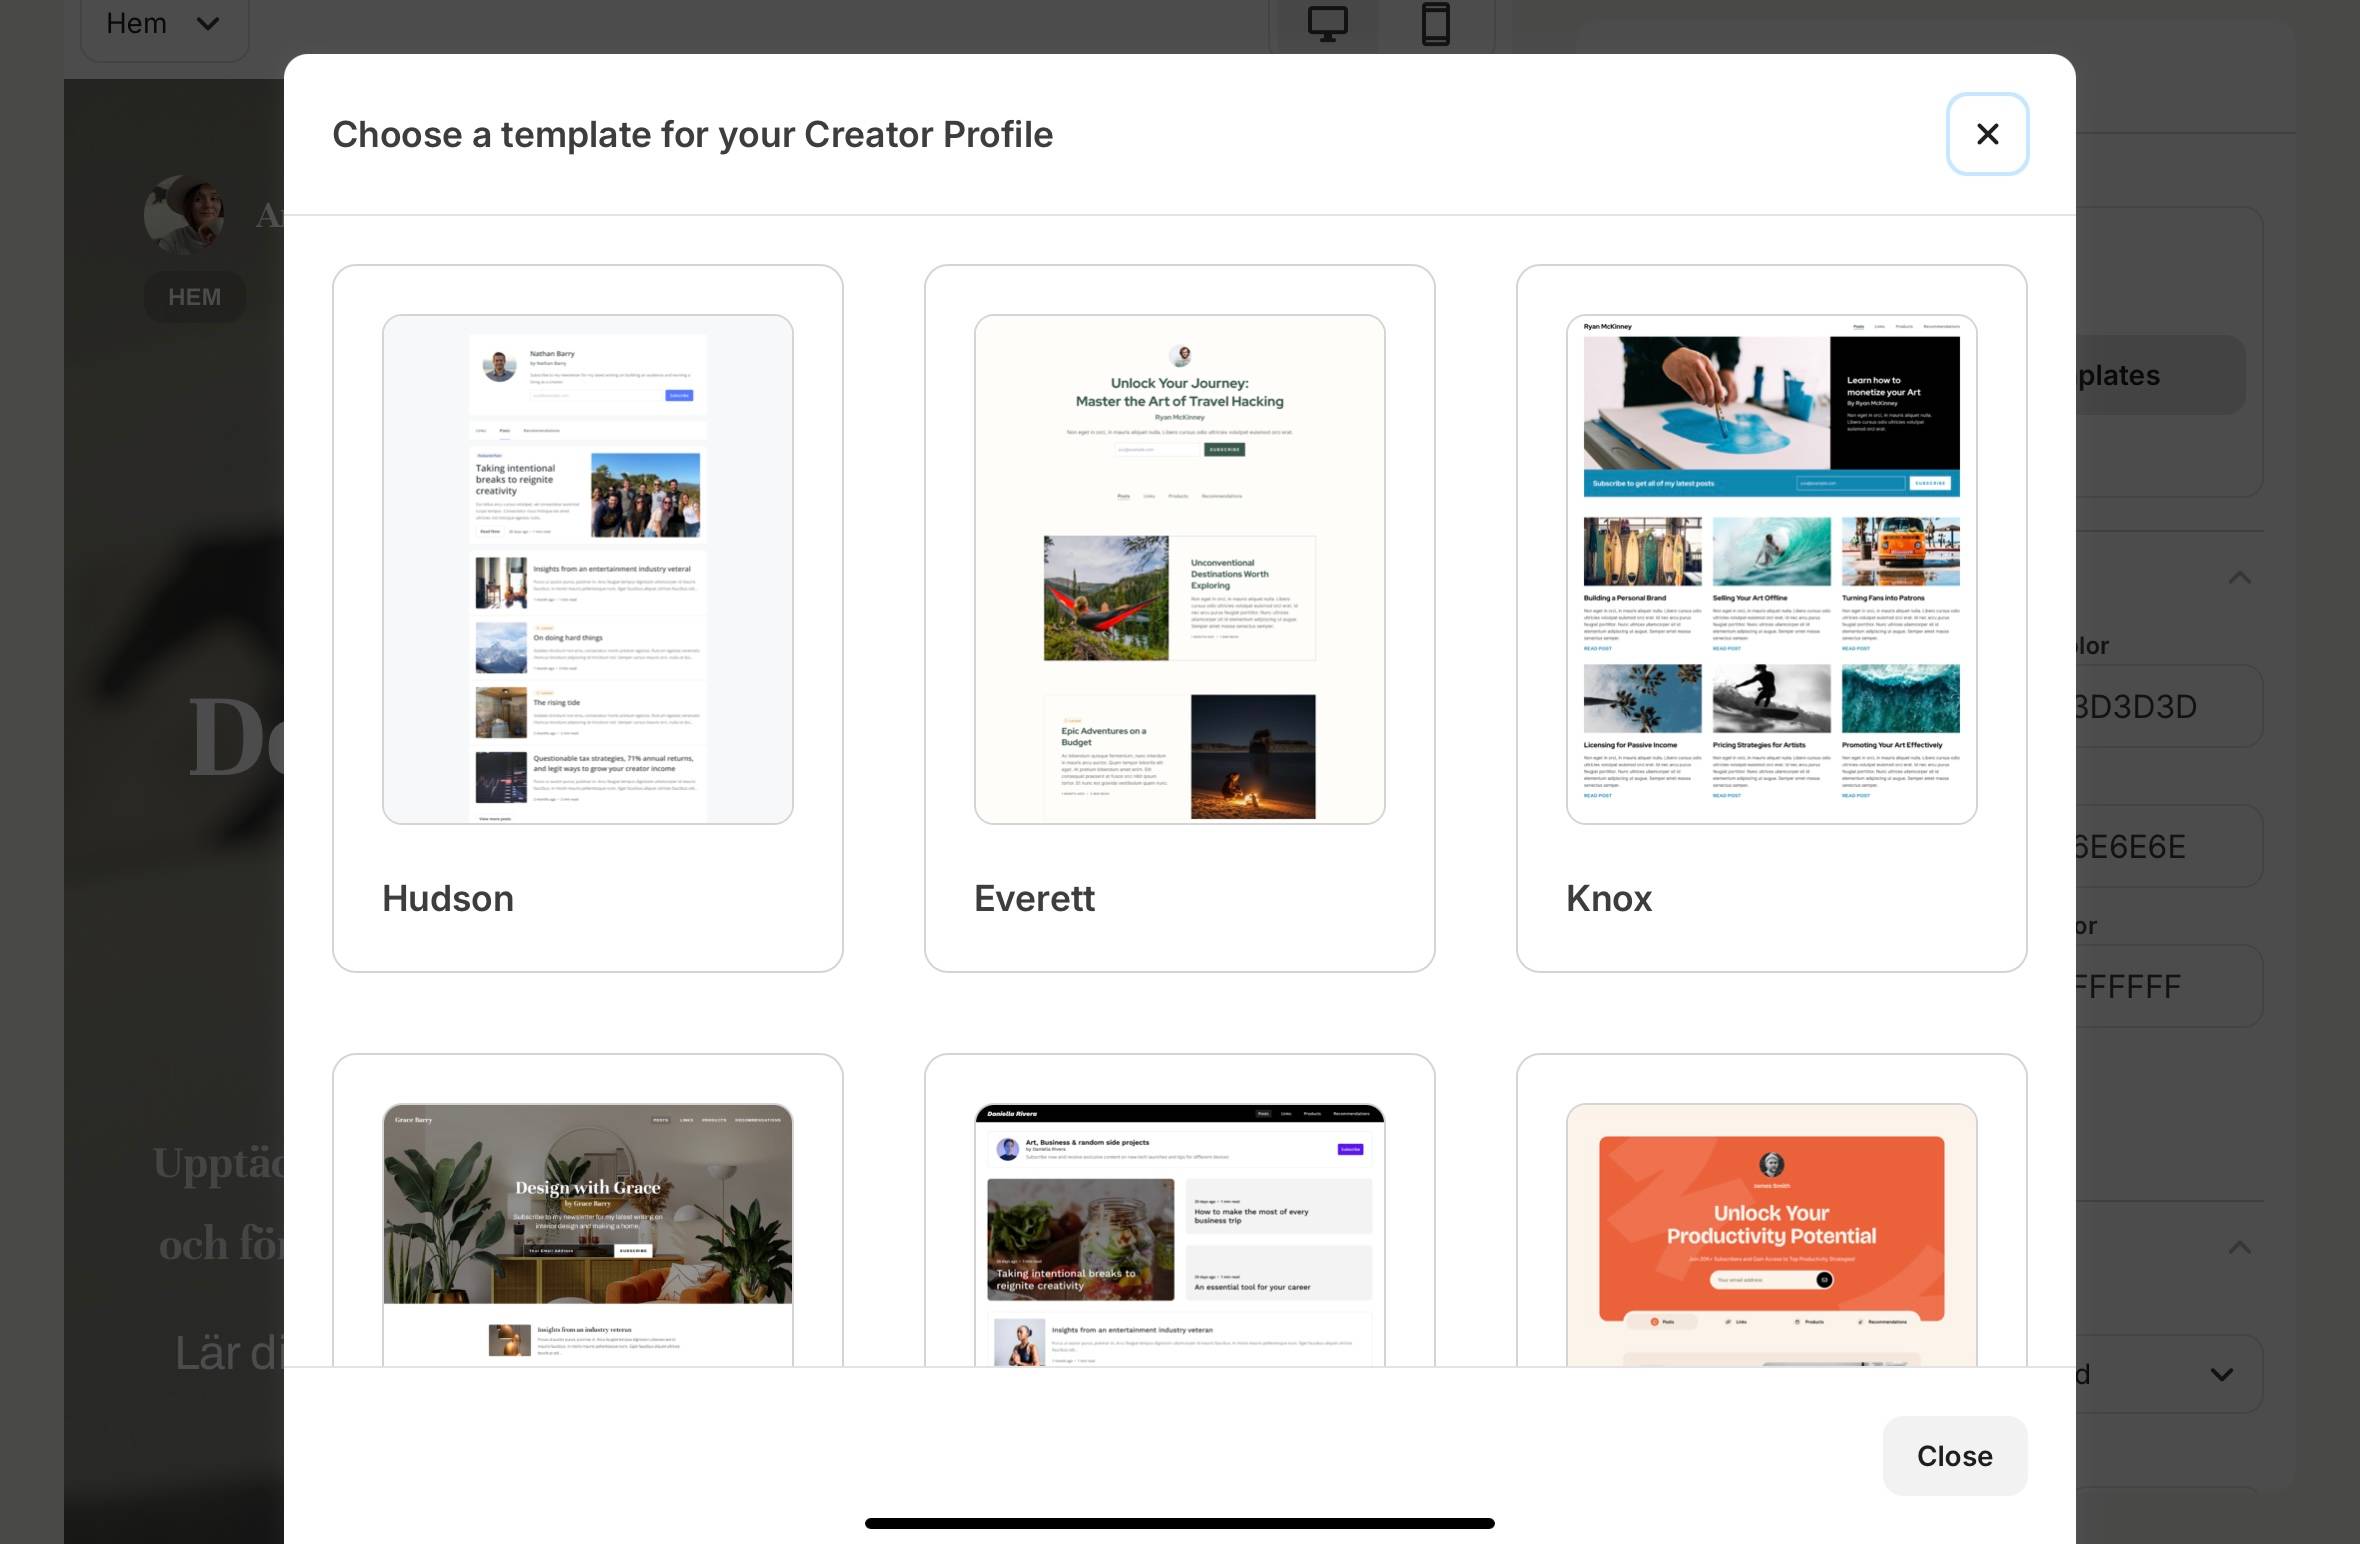This screenshot has width=2360, height=1544.
Task: Click the Everett template name label
Action: coord(1034,898)
